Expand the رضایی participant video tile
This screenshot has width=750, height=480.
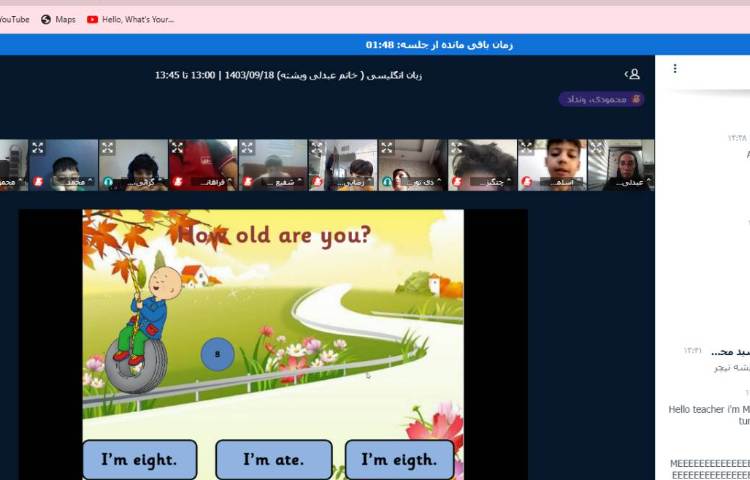coord(317,148)
